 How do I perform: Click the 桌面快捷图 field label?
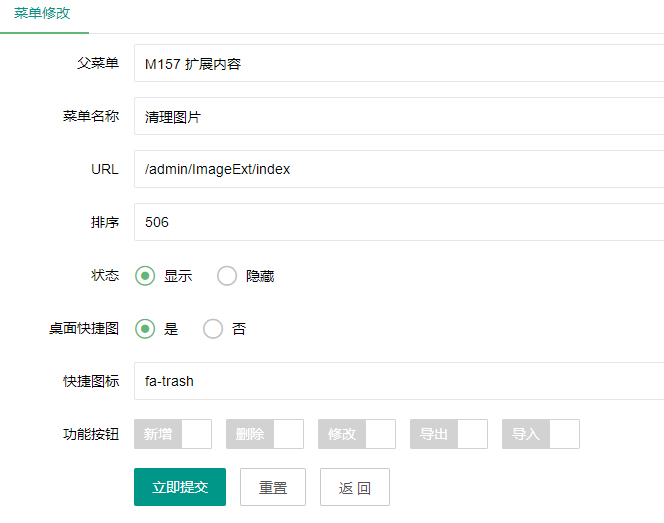84,329
